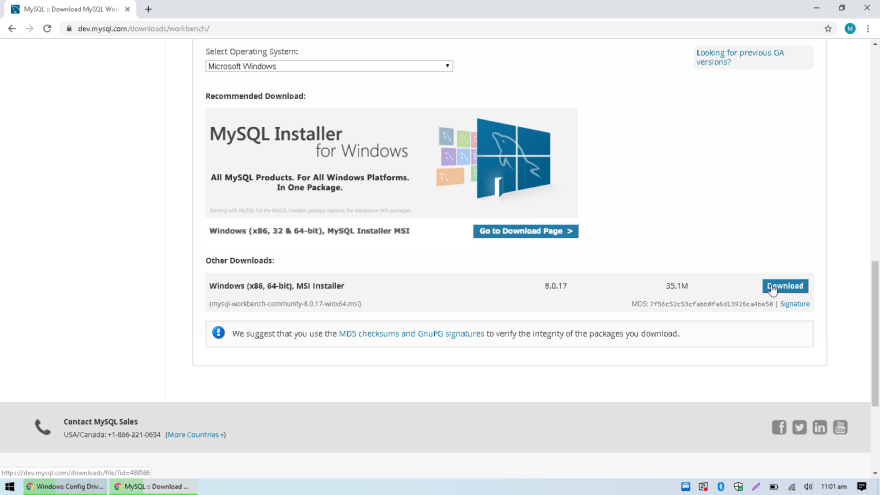Click the Other Downloads: label
Viewport: 880px width, 495px height.
pos(240,260)
